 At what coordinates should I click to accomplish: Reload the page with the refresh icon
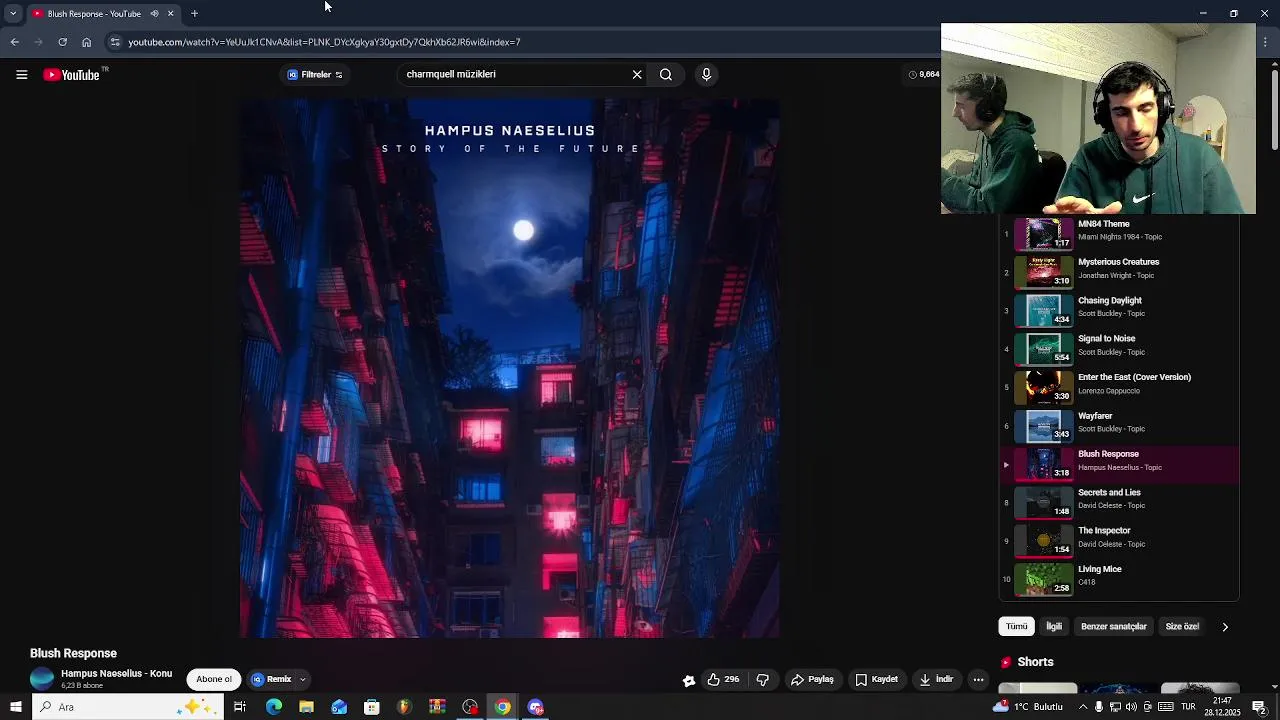click(62, 42)
